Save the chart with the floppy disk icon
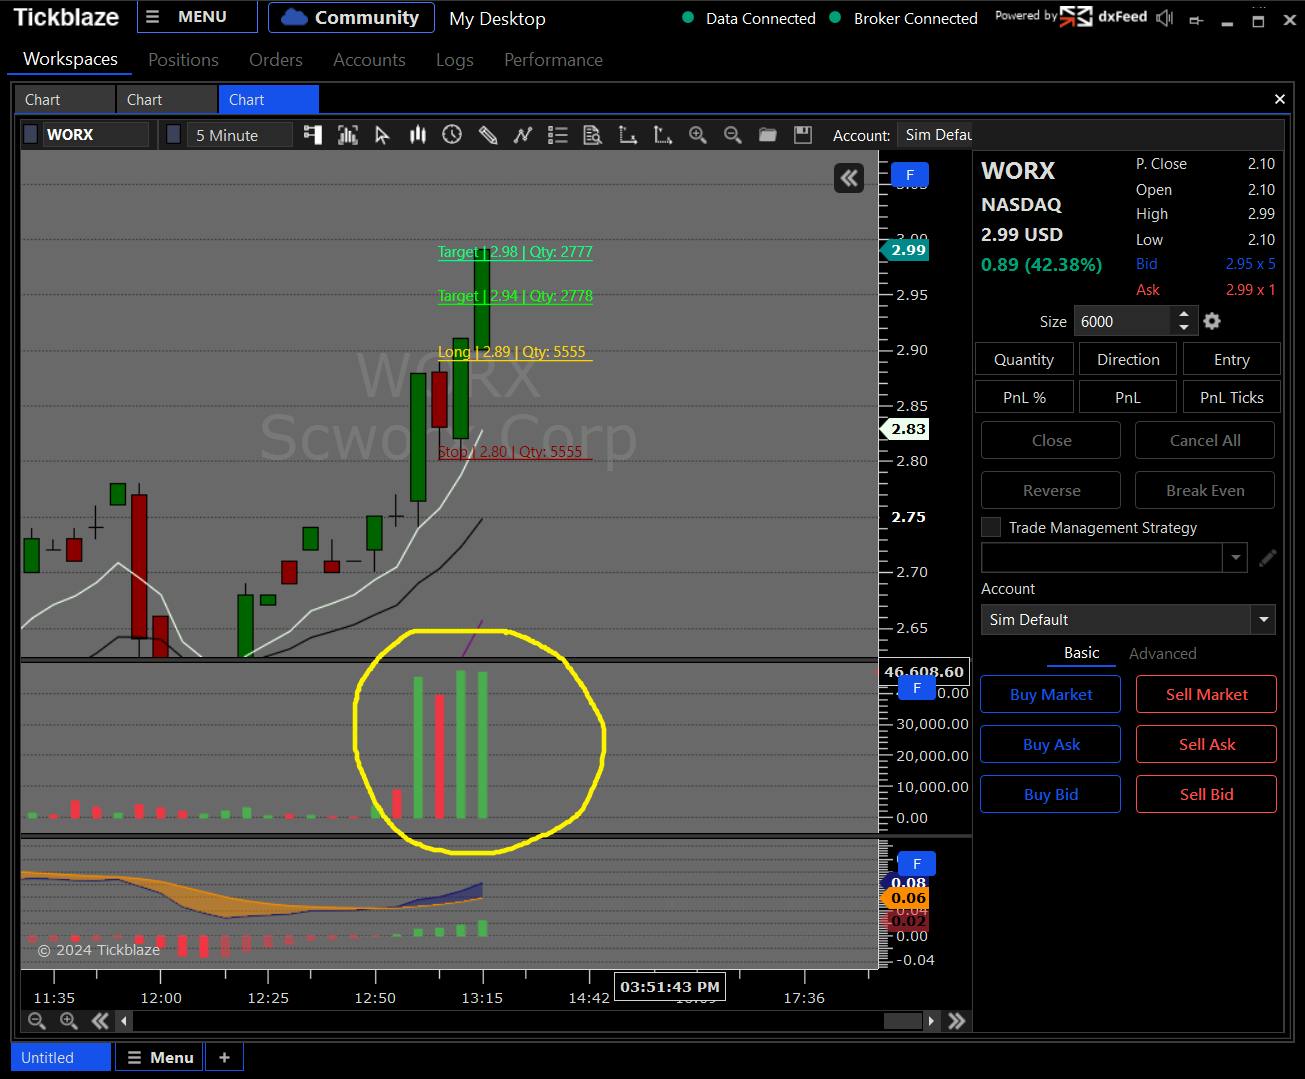1305x1079 pixels. click(x=802, y=135)
